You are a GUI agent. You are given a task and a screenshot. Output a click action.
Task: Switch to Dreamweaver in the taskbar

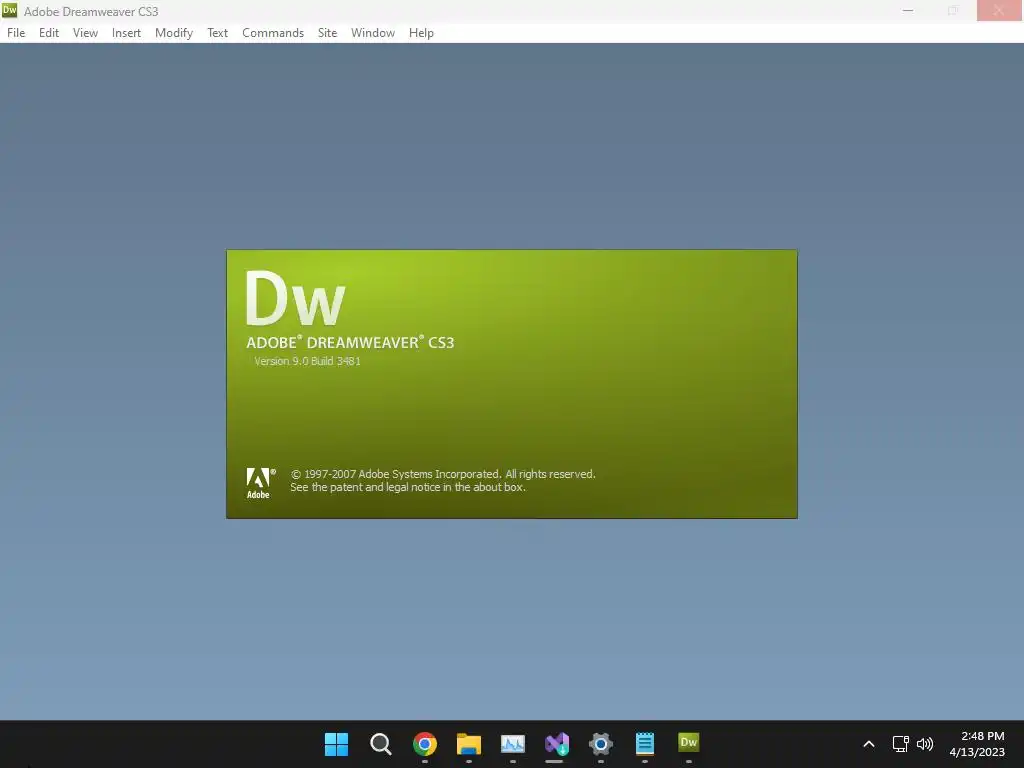(x=689, y=743)
